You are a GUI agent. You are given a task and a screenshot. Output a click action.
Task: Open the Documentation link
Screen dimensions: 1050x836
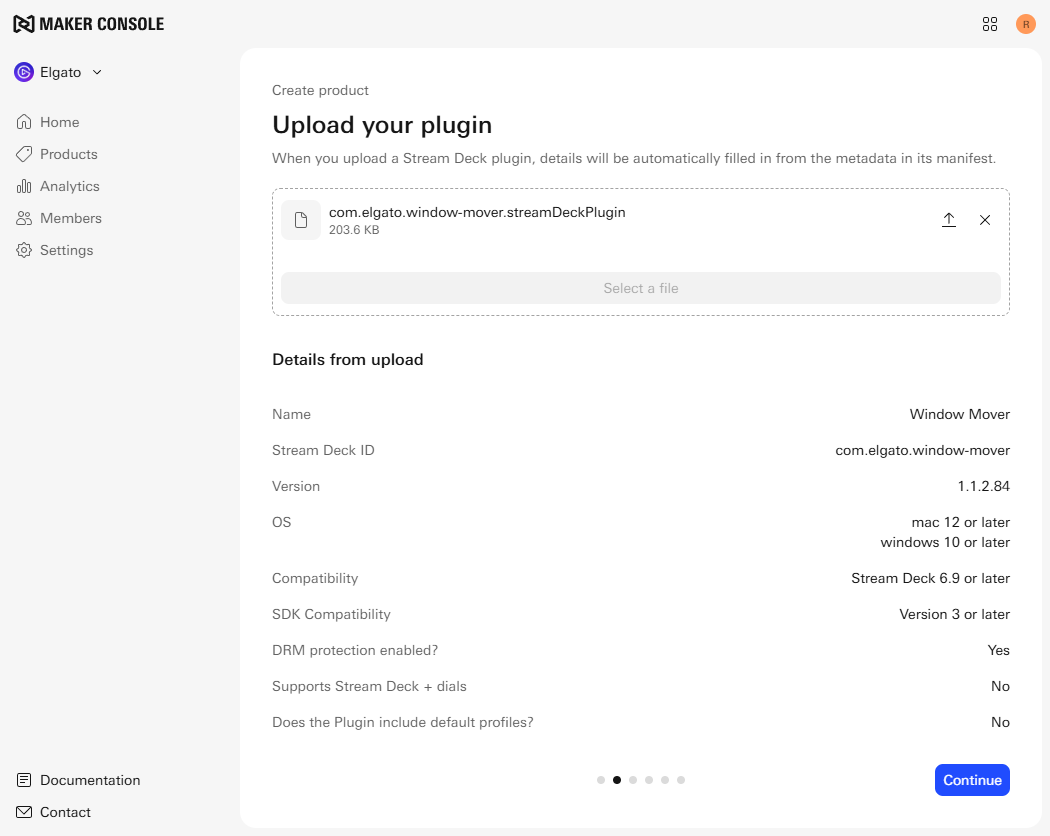pyautogui.click(x=89, y=780)
